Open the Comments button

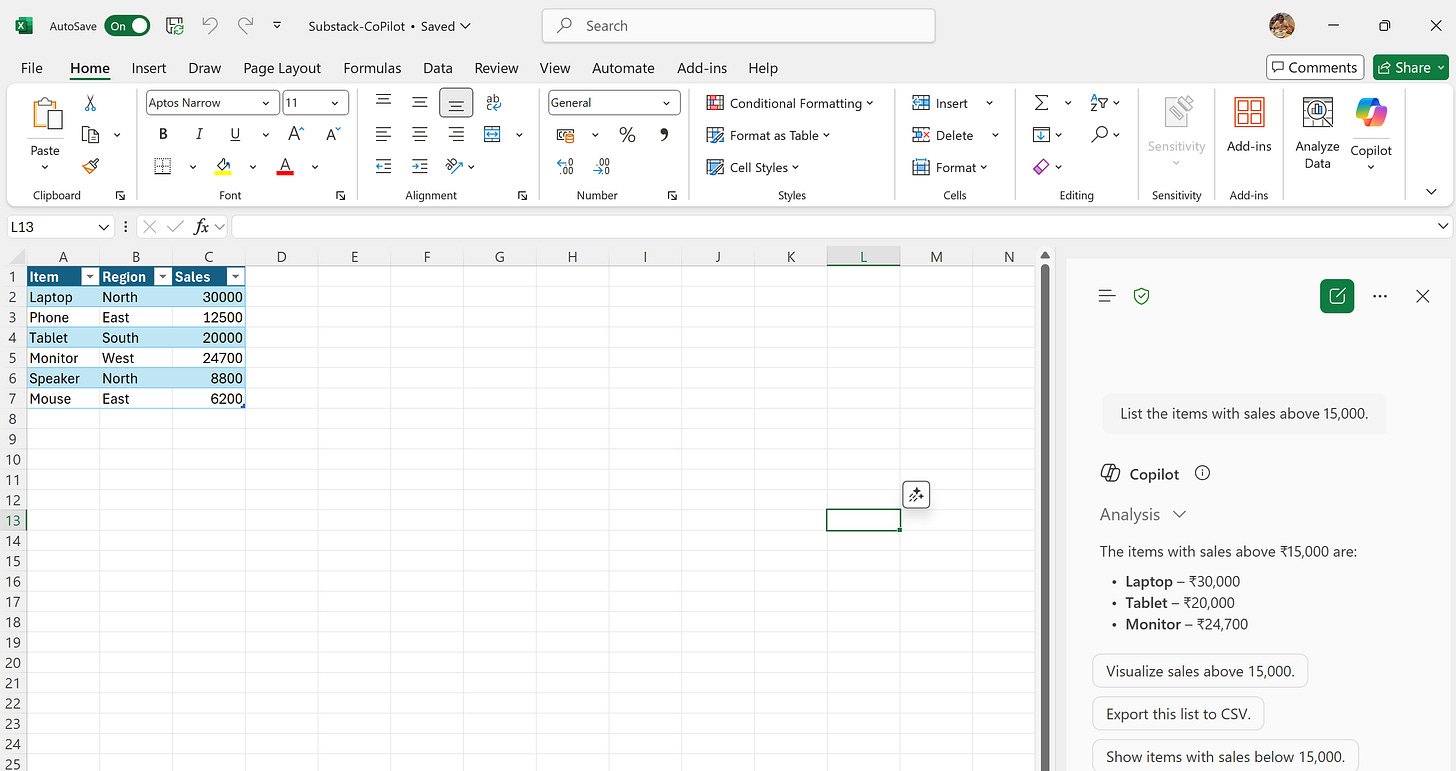[x=1315, y=67]
